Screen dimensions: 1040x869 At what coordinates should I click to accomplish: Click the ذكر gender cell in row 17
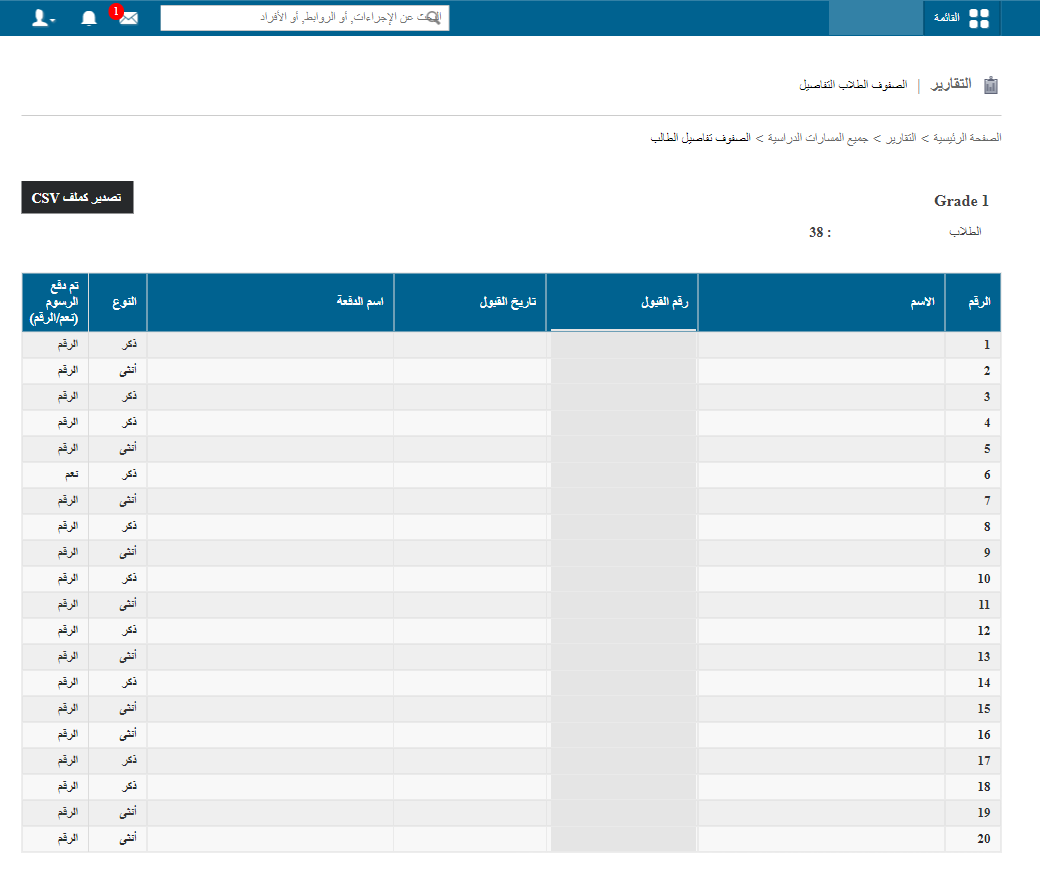[x=118, y=760]
